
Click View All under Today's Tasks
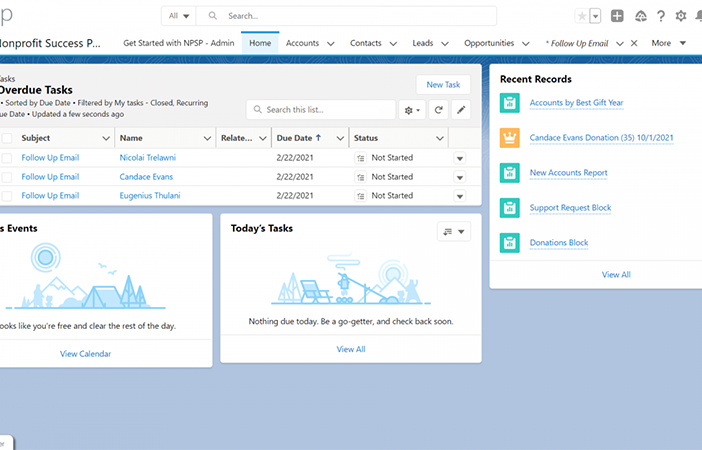[x=351, y=349]
